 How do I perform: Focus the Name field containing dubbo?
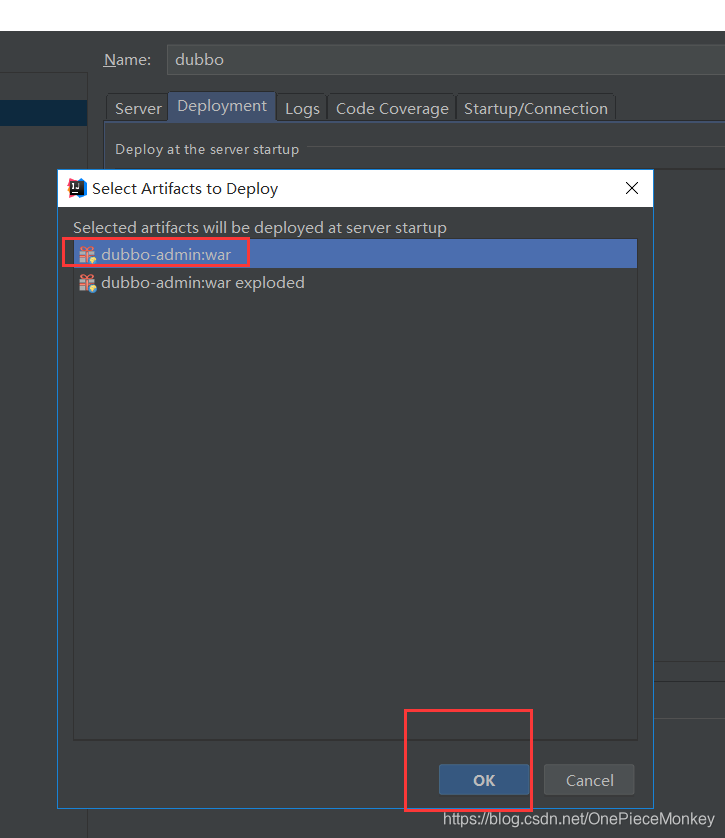tap(446, 59)
